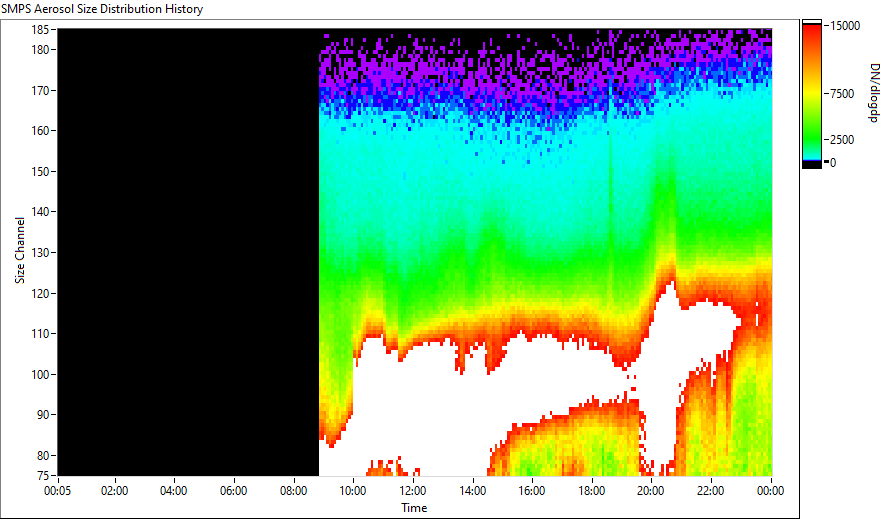Click the 80 size channel axis value
The image size is (884, 519).
point(43,456)
